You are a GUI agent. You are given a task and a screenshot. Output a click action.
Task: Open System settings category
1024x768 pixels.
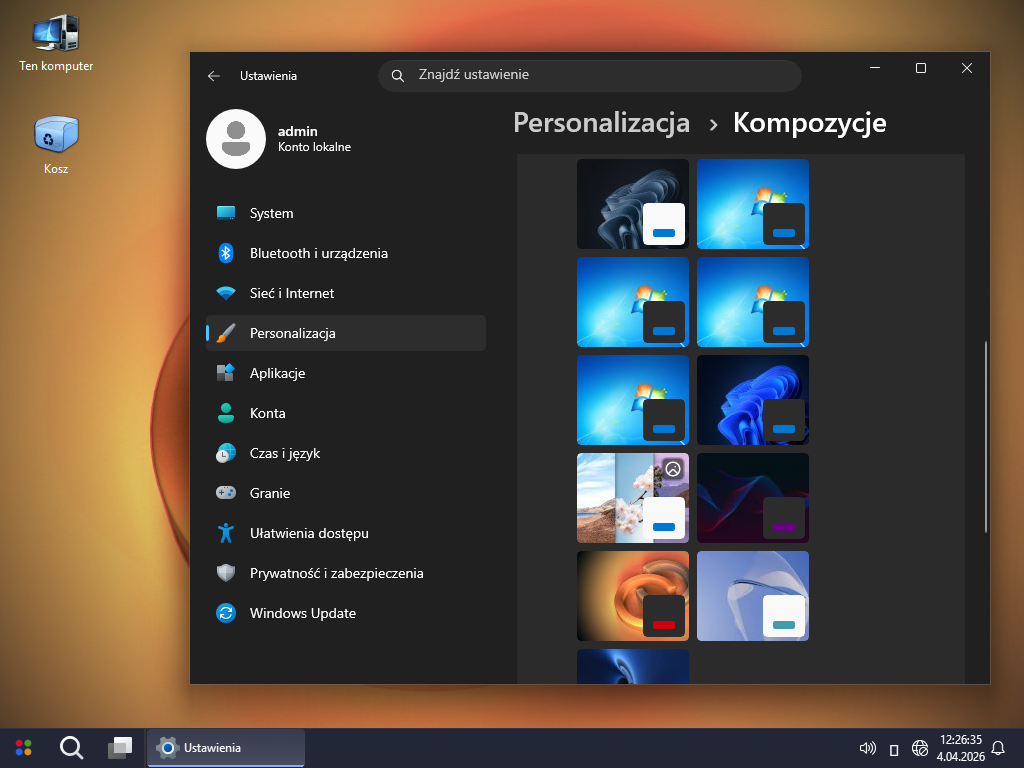tap(271, 213)
